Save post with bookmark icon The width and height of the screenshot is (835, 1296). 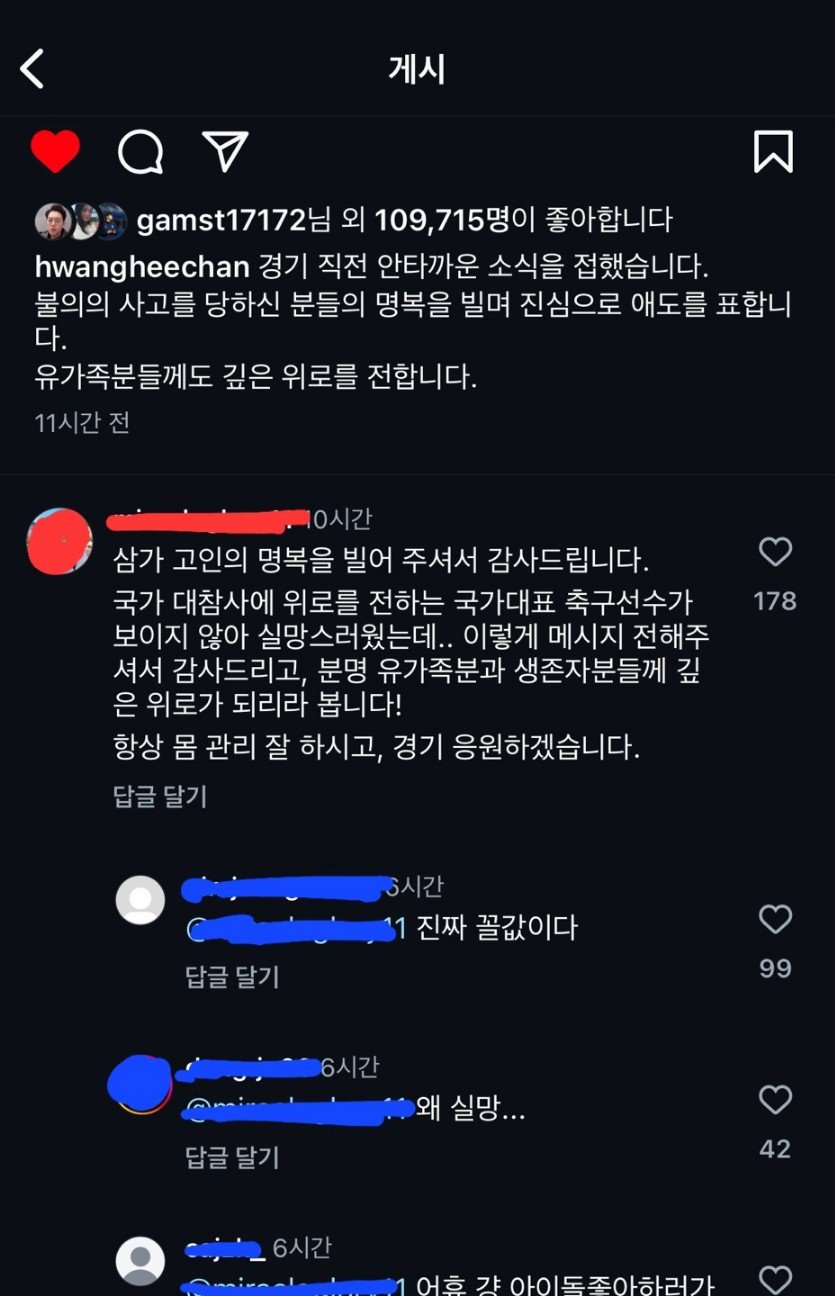pyautogui.click(x=773, y=152)
